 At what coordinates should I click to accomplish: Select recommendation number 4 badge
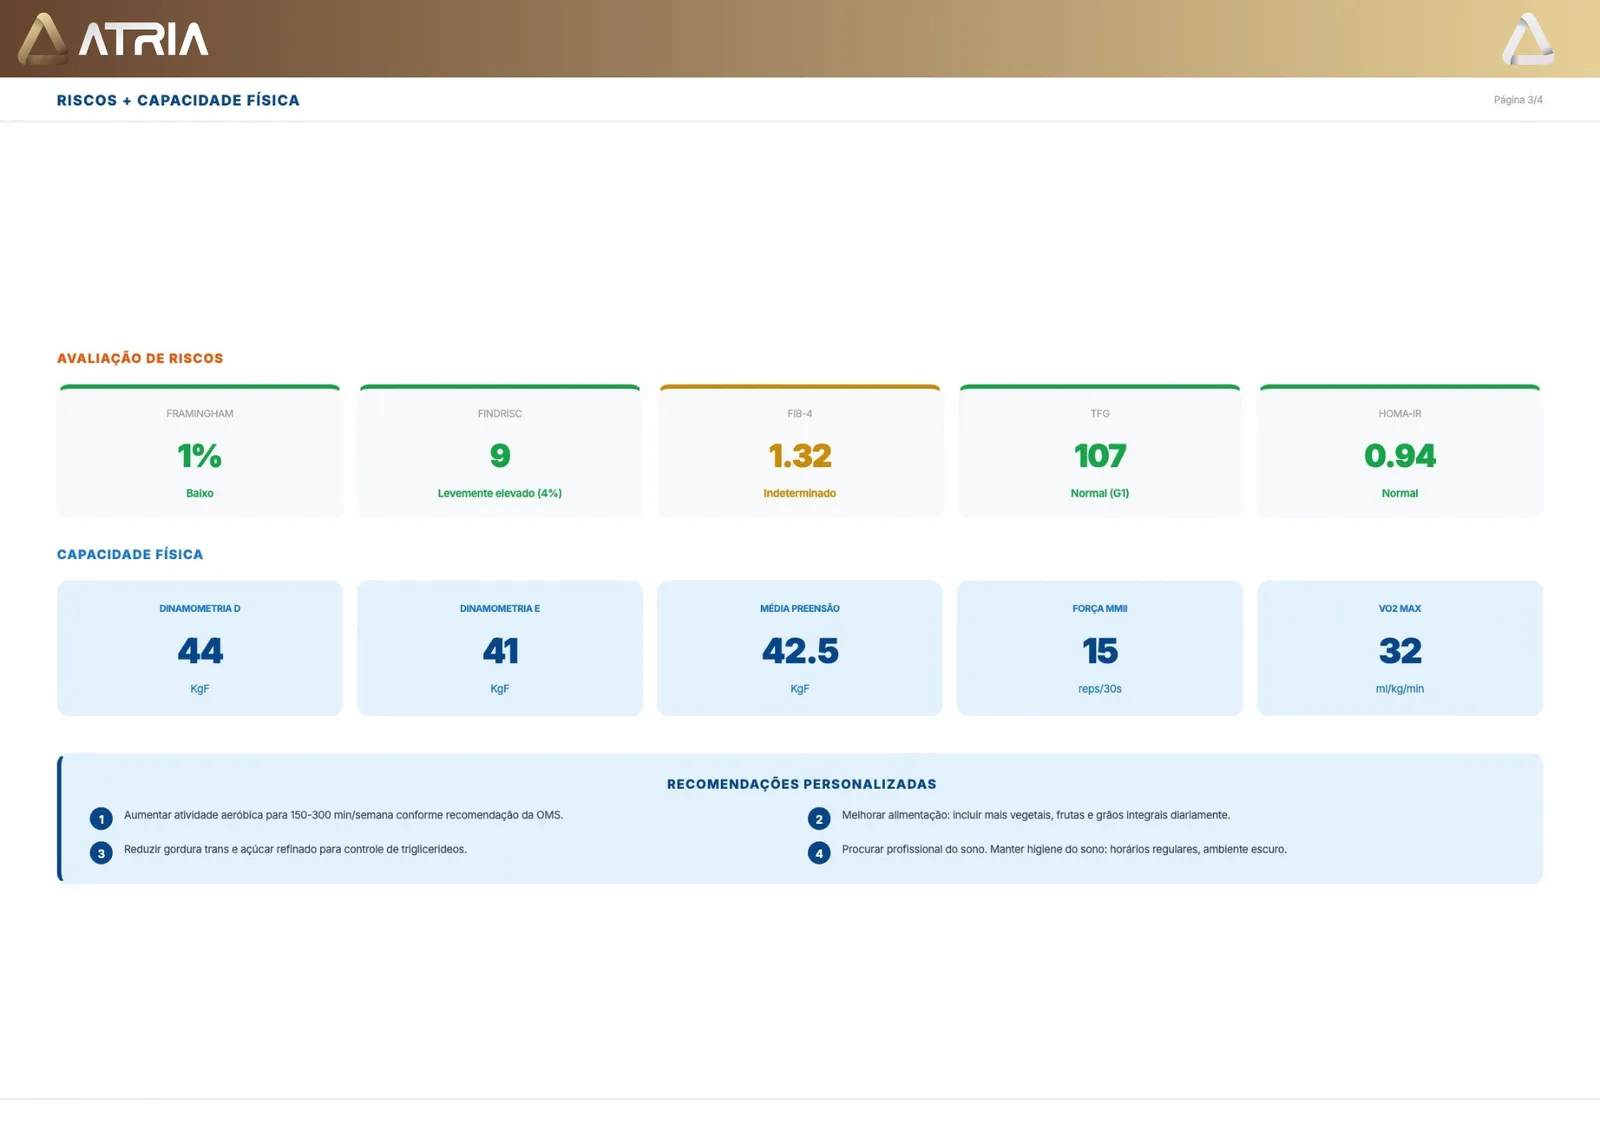[x=819, y=853]
